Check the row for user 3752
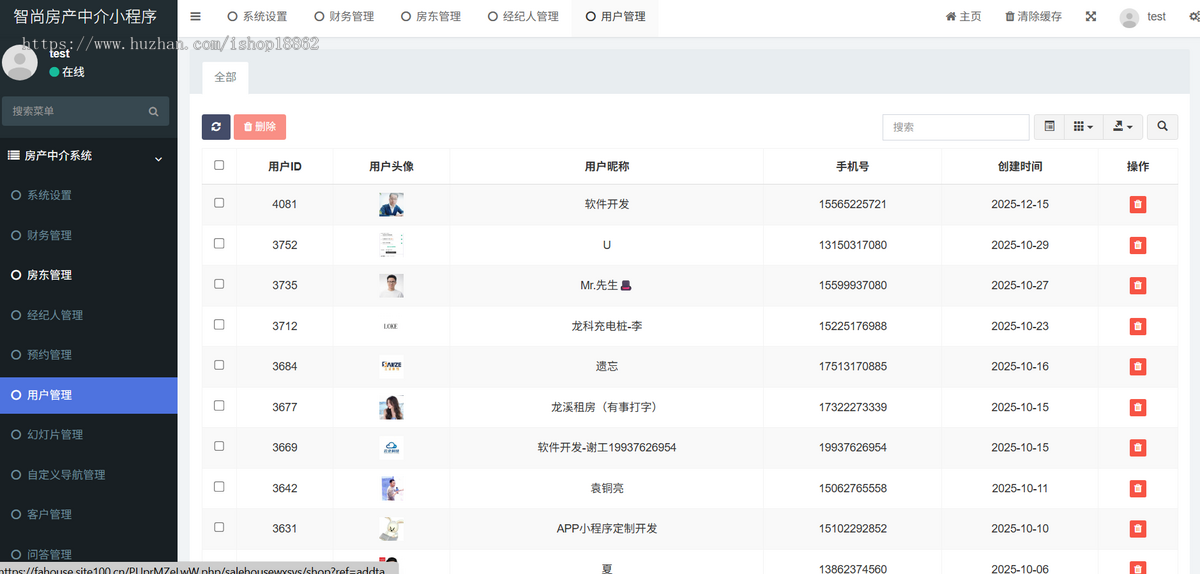Image resolution: width=1200 pixels, height=574 pixels. pyautogui.click(x=219, y=243)
